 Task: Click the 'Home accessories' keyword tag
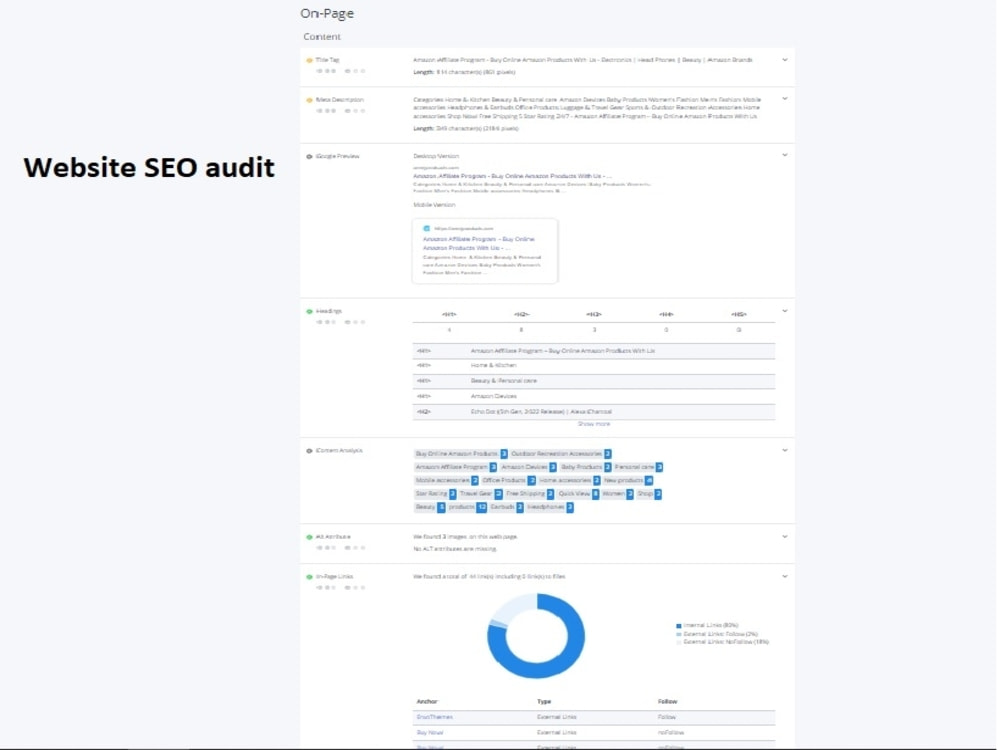(571, 481)
